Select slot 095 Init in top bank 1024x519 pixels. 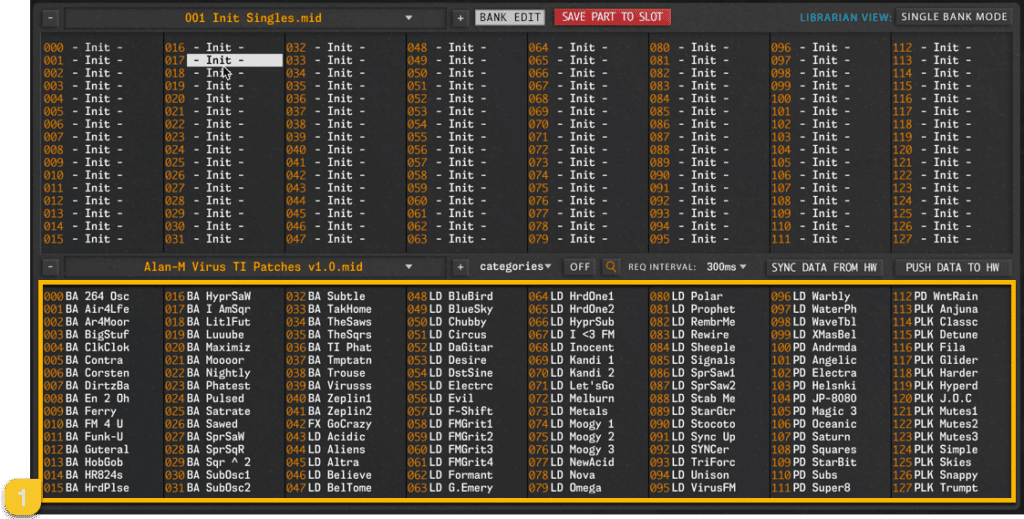[689, 239]
